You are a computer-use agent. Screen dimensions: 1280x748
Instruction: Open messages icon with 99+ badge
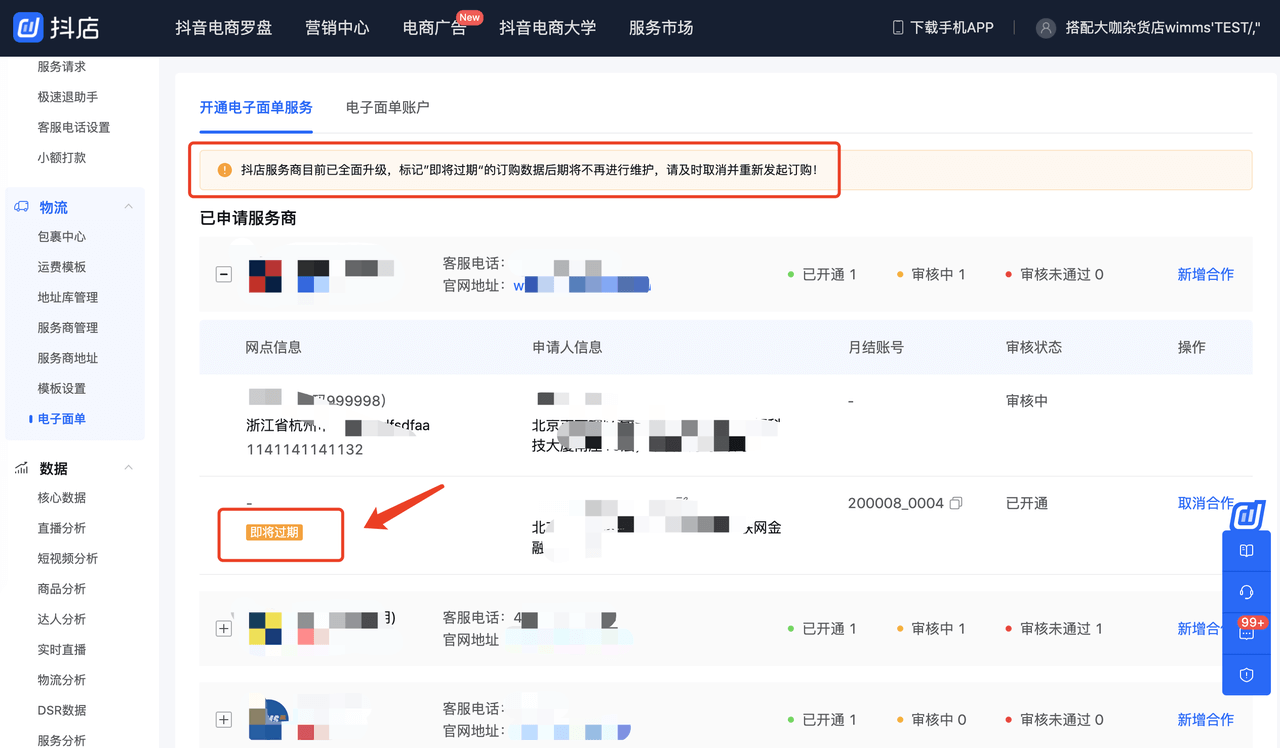pyautogui.click(x=1246, y=632)
